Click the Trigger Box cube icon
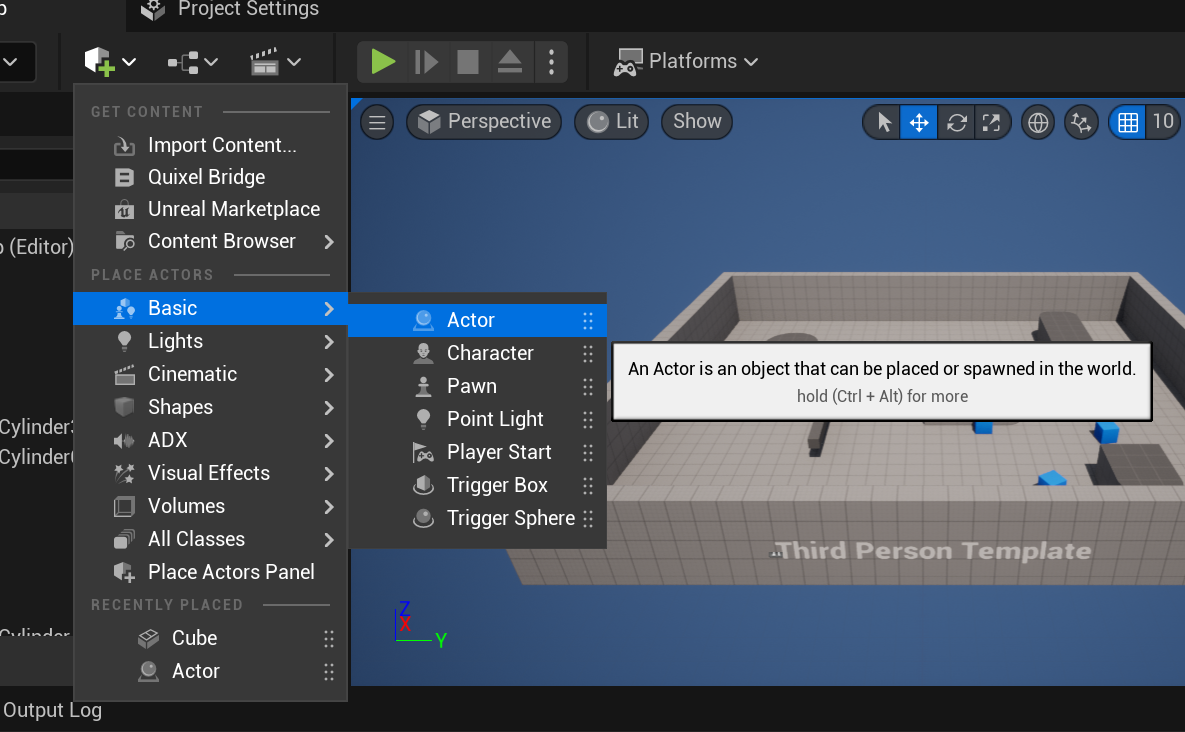 pos(423,486)
